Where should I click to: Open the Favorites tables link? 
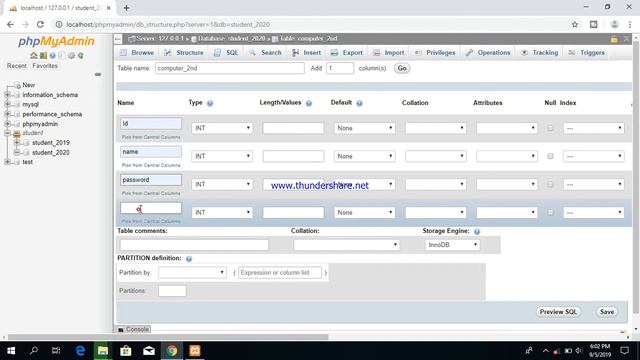(x=45, y=66)
